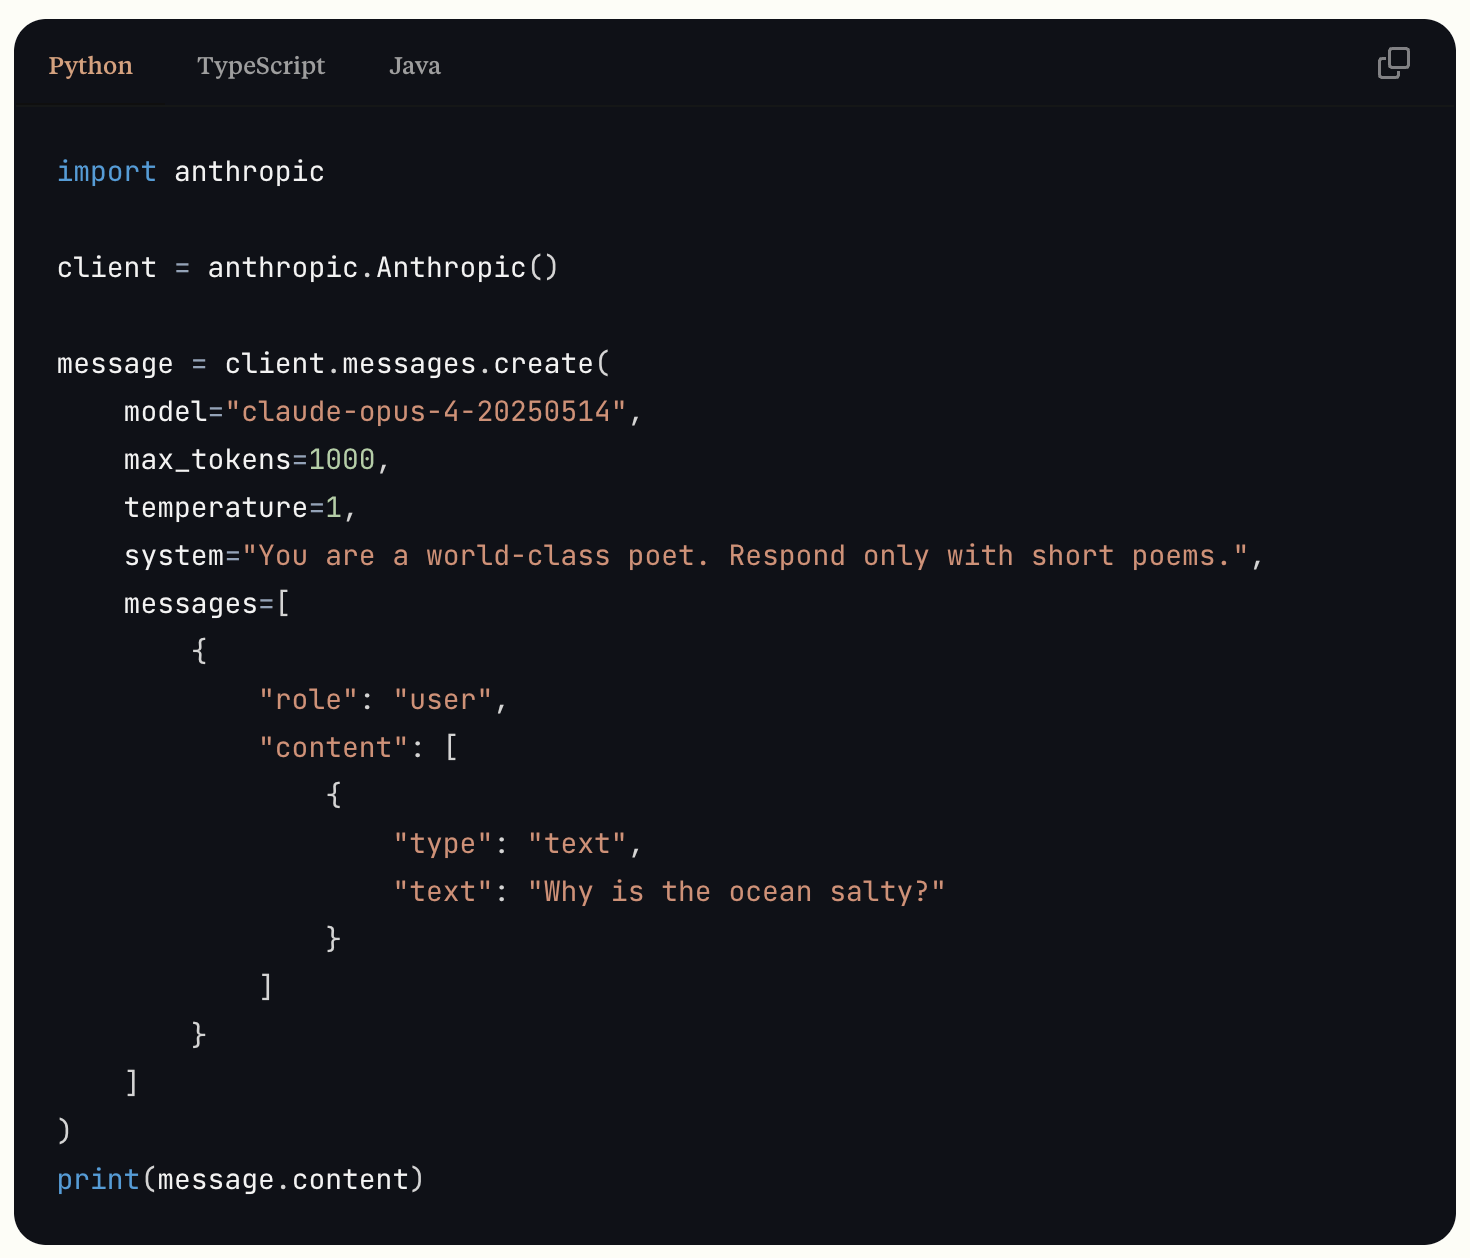The height and width of the screenshot is (1258, 1470).
Task: Click the "type" key in content block
Action: pos(443,844)
